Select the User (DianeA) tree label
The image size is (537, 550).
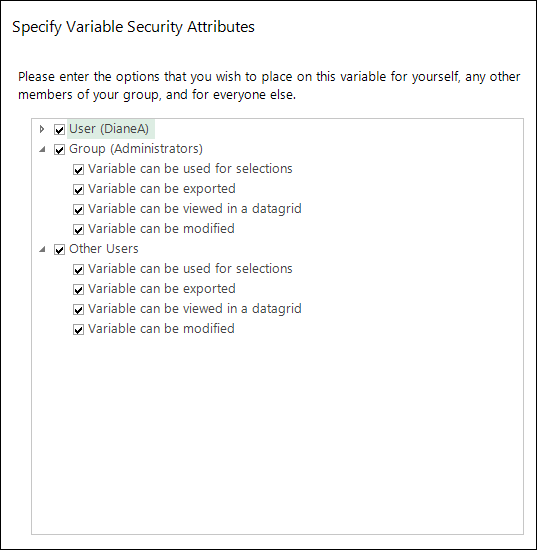109,129
